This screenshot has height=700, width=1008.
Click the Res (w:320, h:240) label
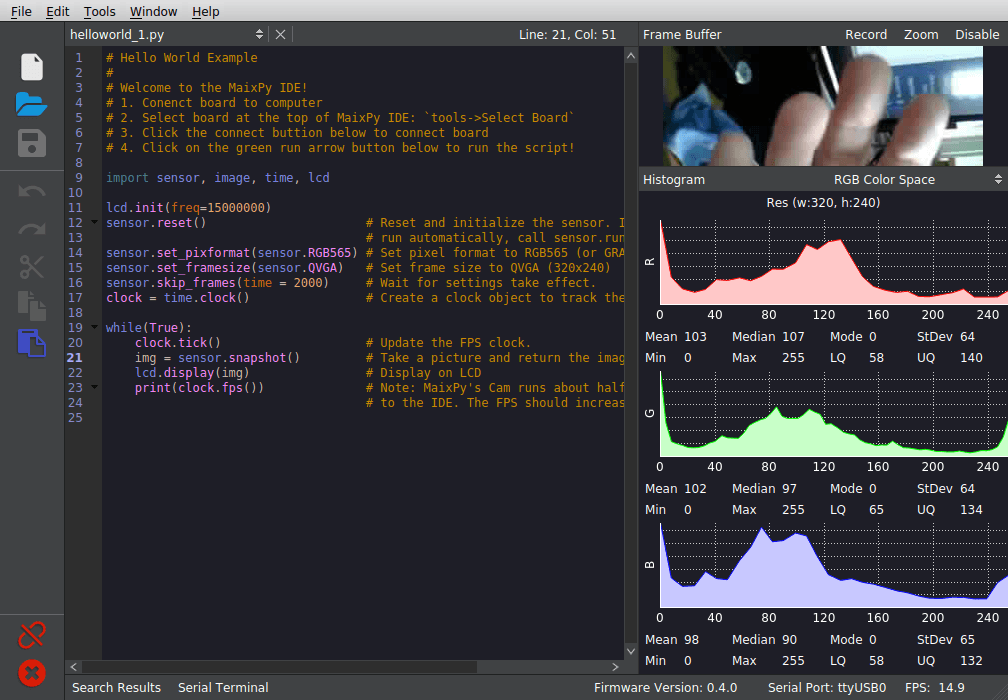(x=823, y=202)
